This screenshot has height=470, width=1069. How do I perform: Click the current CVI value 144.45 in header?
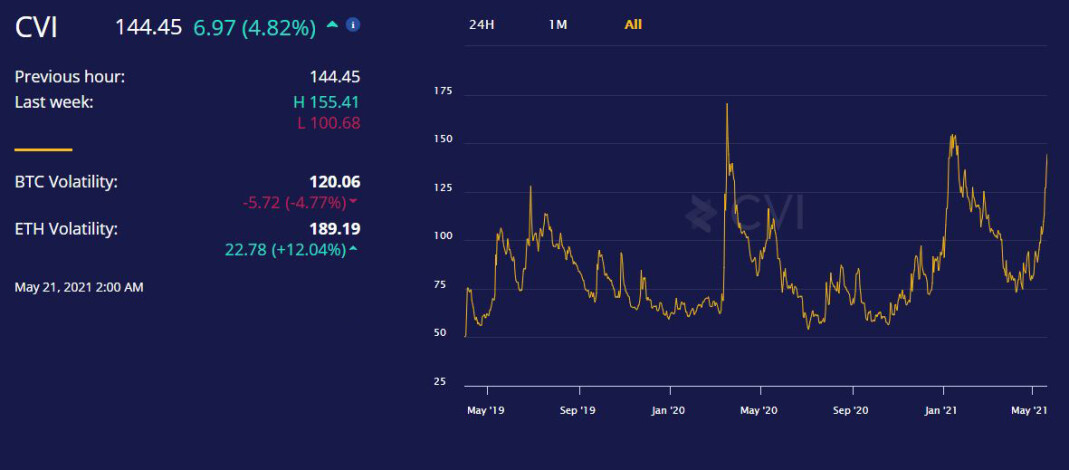click(149, 27)
